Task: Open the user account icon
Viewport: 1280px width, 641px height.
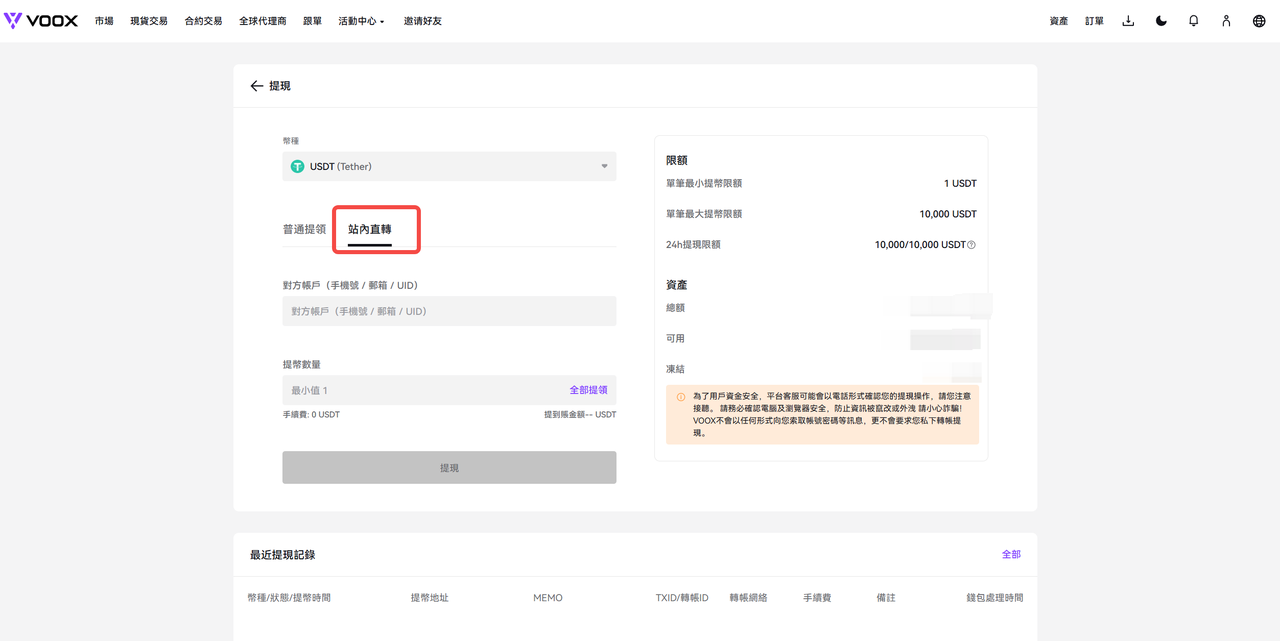Action: (x=1226, y=21)
